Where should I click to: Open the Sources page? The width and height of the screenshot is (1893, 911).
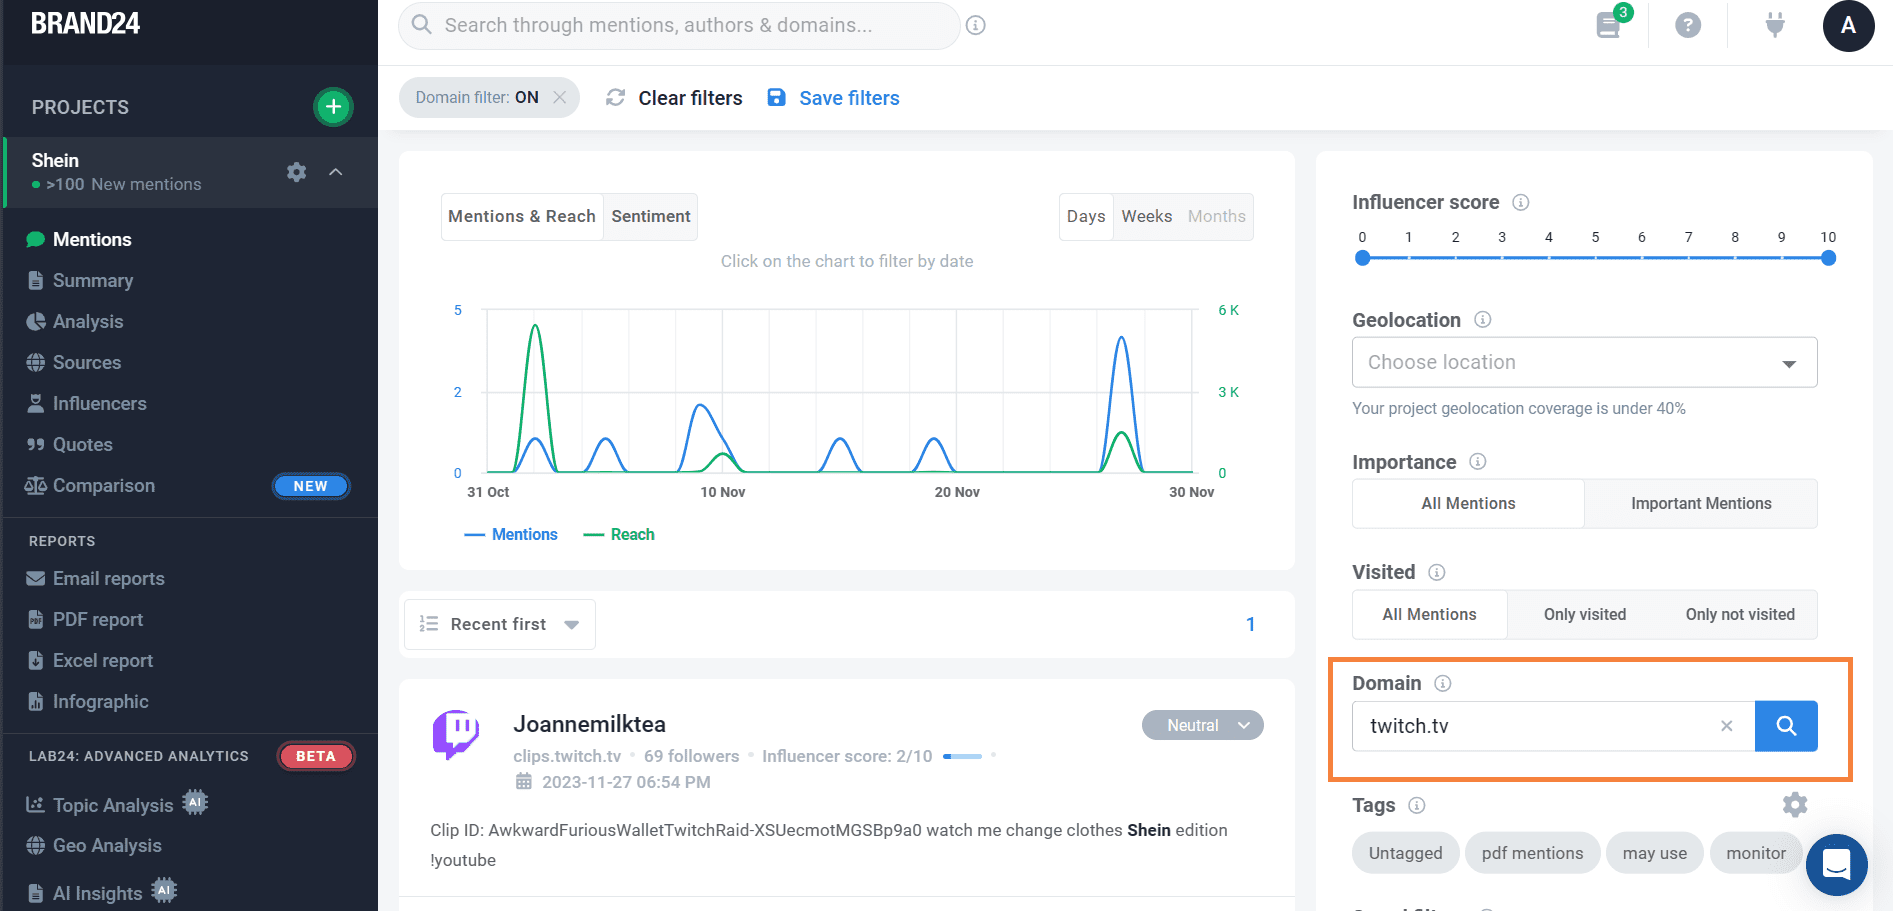(86, 362)
